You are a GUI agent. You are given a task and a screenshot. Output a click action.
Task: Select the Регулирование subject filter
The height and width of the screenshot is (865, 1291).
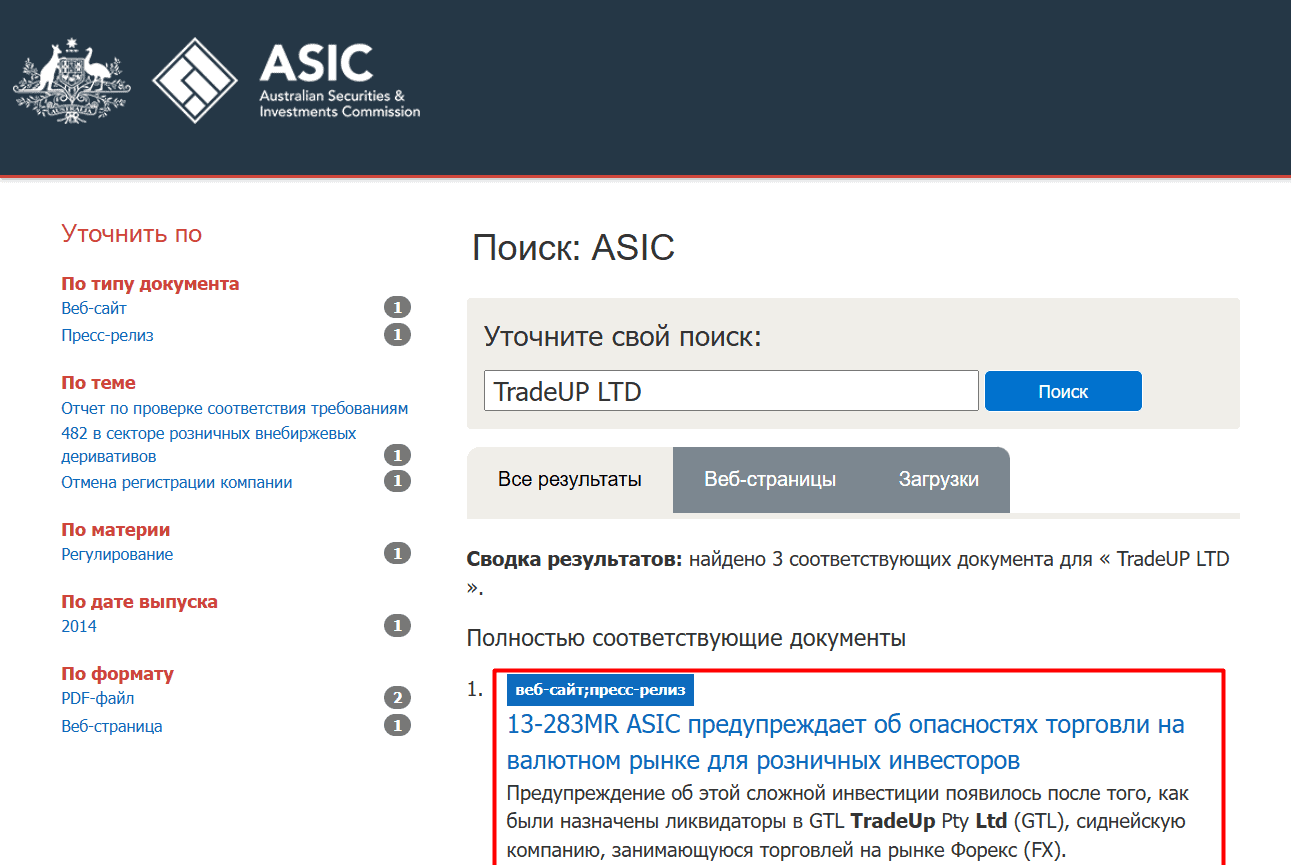(116, 553)
